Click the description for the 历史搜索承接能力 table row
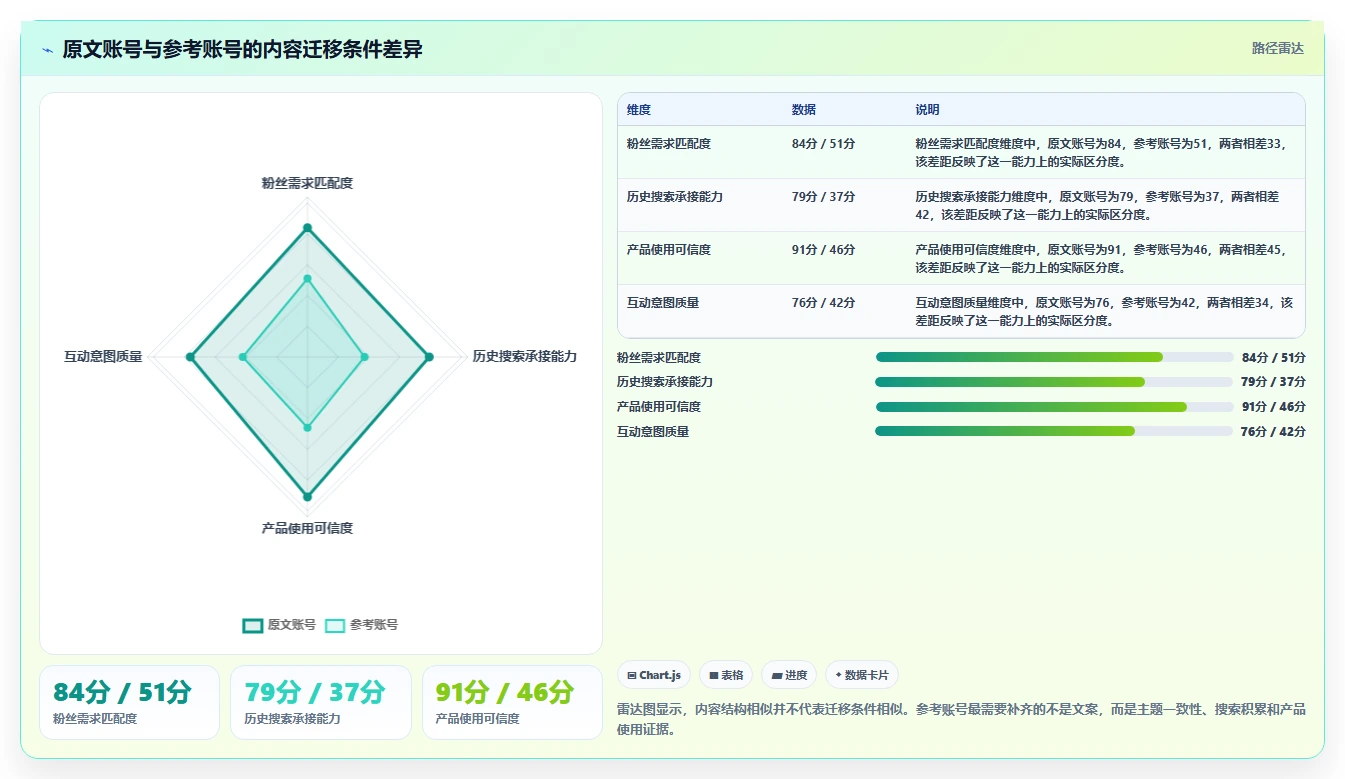 coord(1097,205)
